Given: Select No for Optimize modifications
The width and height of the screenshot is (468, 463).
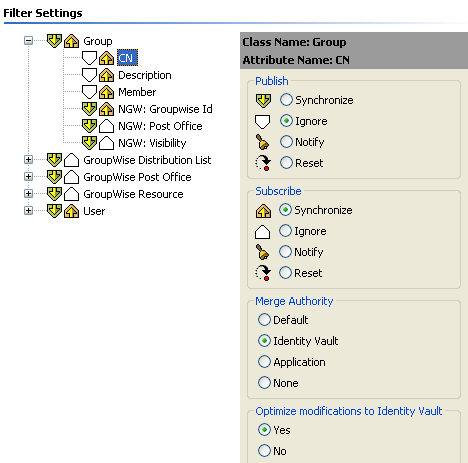Looking at the screenshot, I should pos(264,450).
